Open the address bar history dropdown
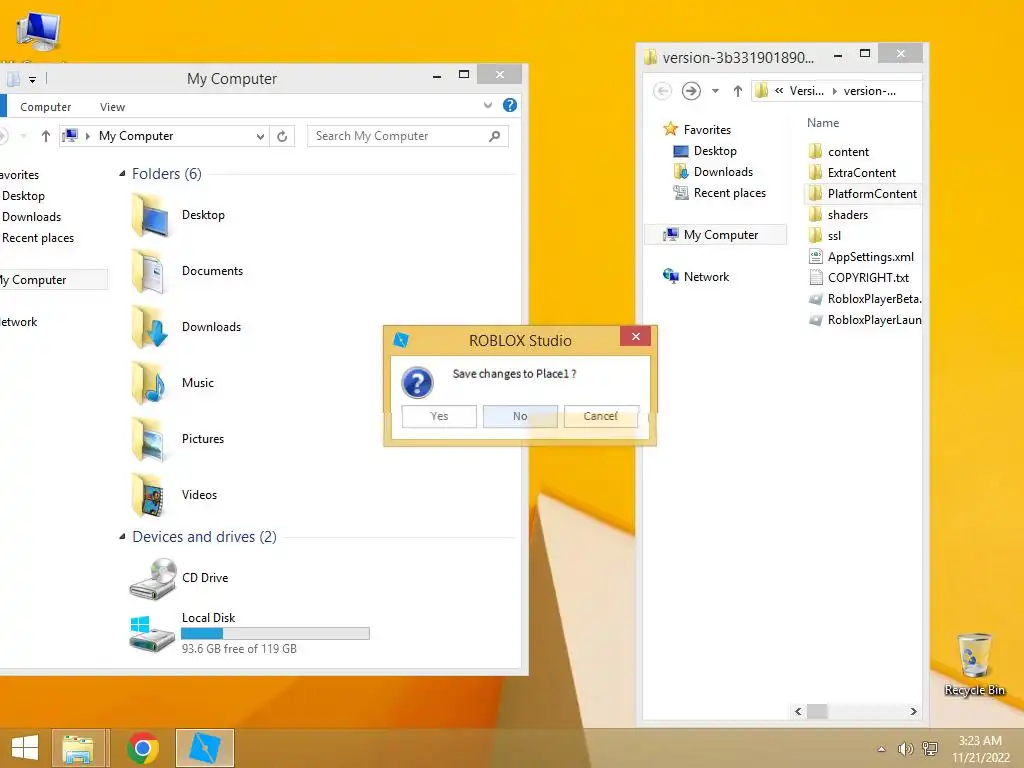Screen dimensions: 1024x768 tap(260, 136)
